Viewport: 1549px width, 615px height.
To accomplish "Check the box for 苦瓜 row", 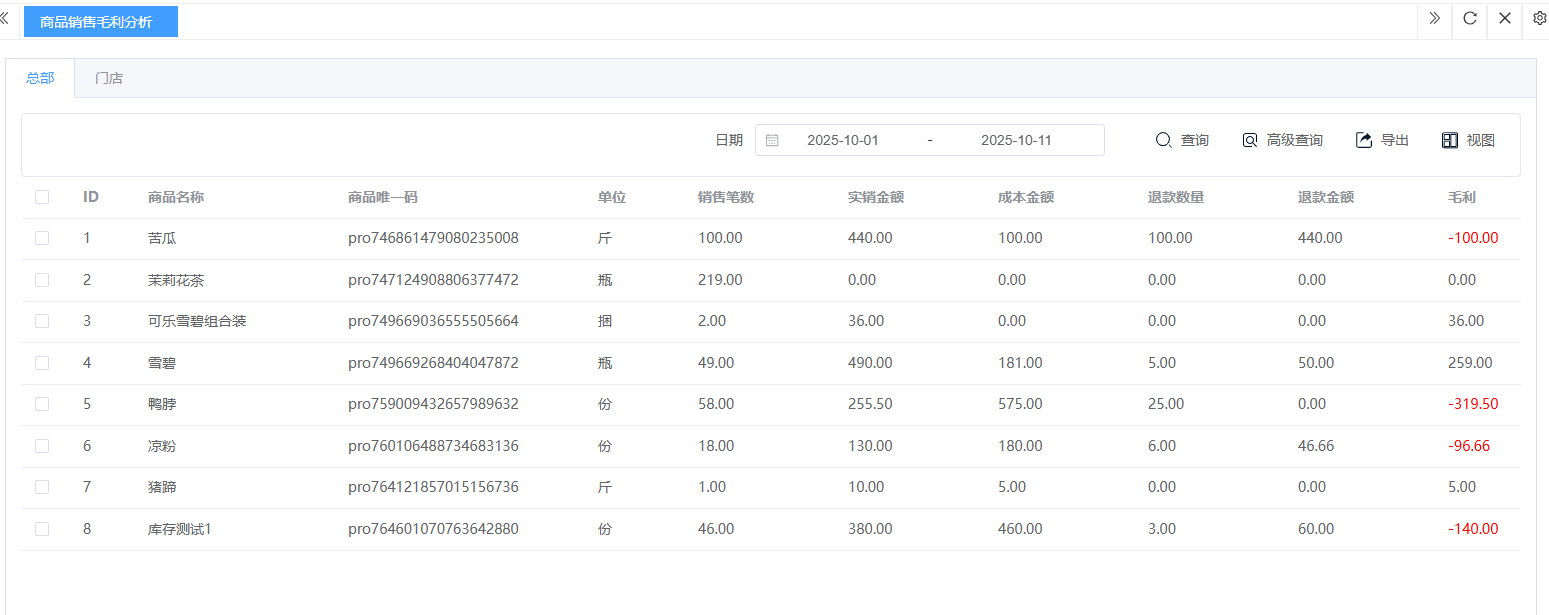I will click(42, 238).
